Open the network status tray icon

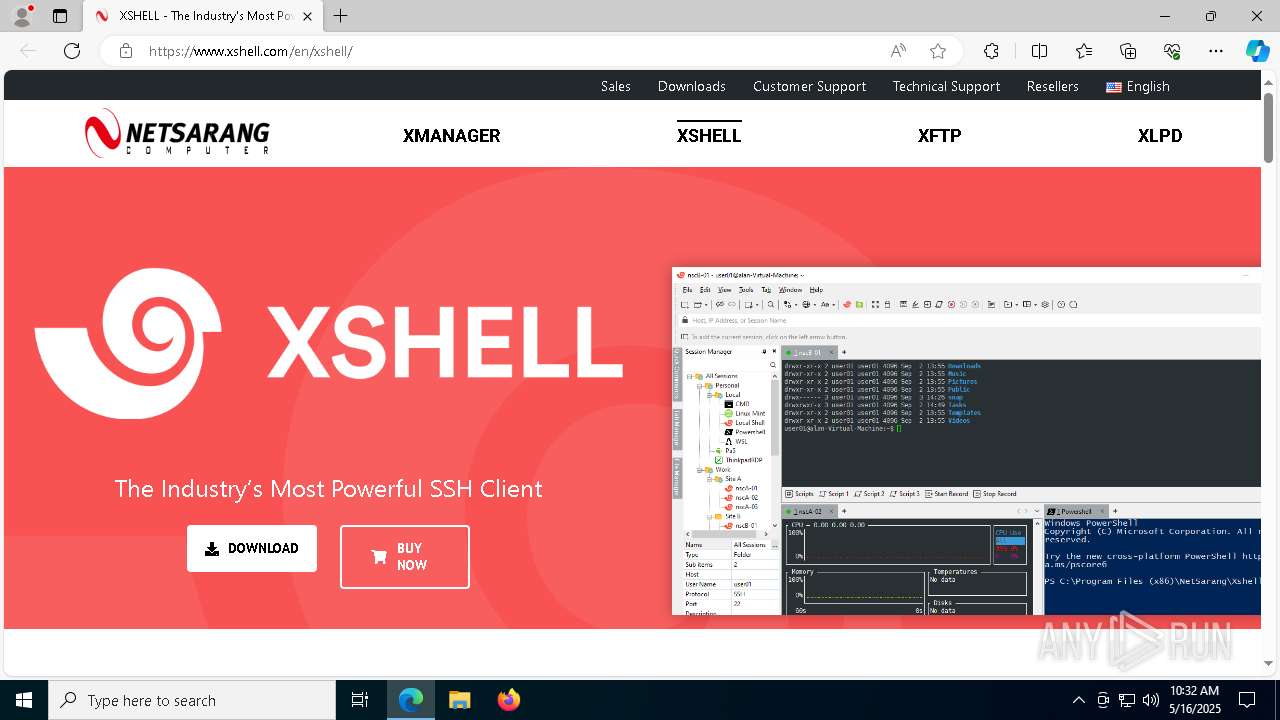pyautogui.click(x=1127, y=700)
